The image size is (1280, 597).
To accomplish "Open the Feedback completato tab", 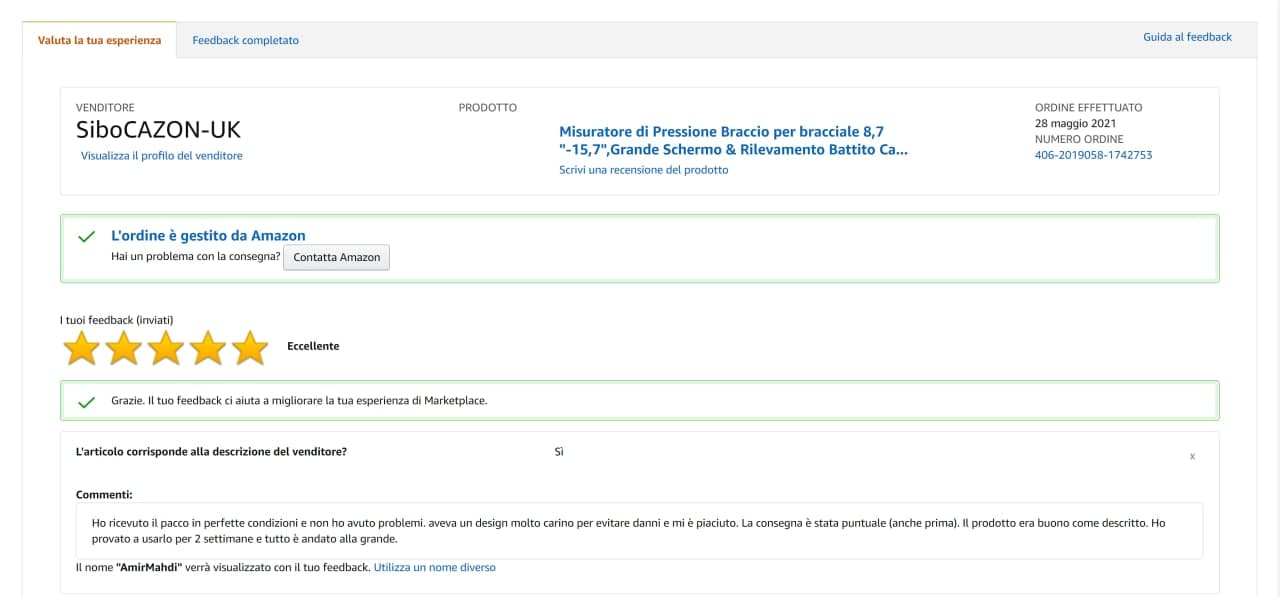I will pos(245,40).
